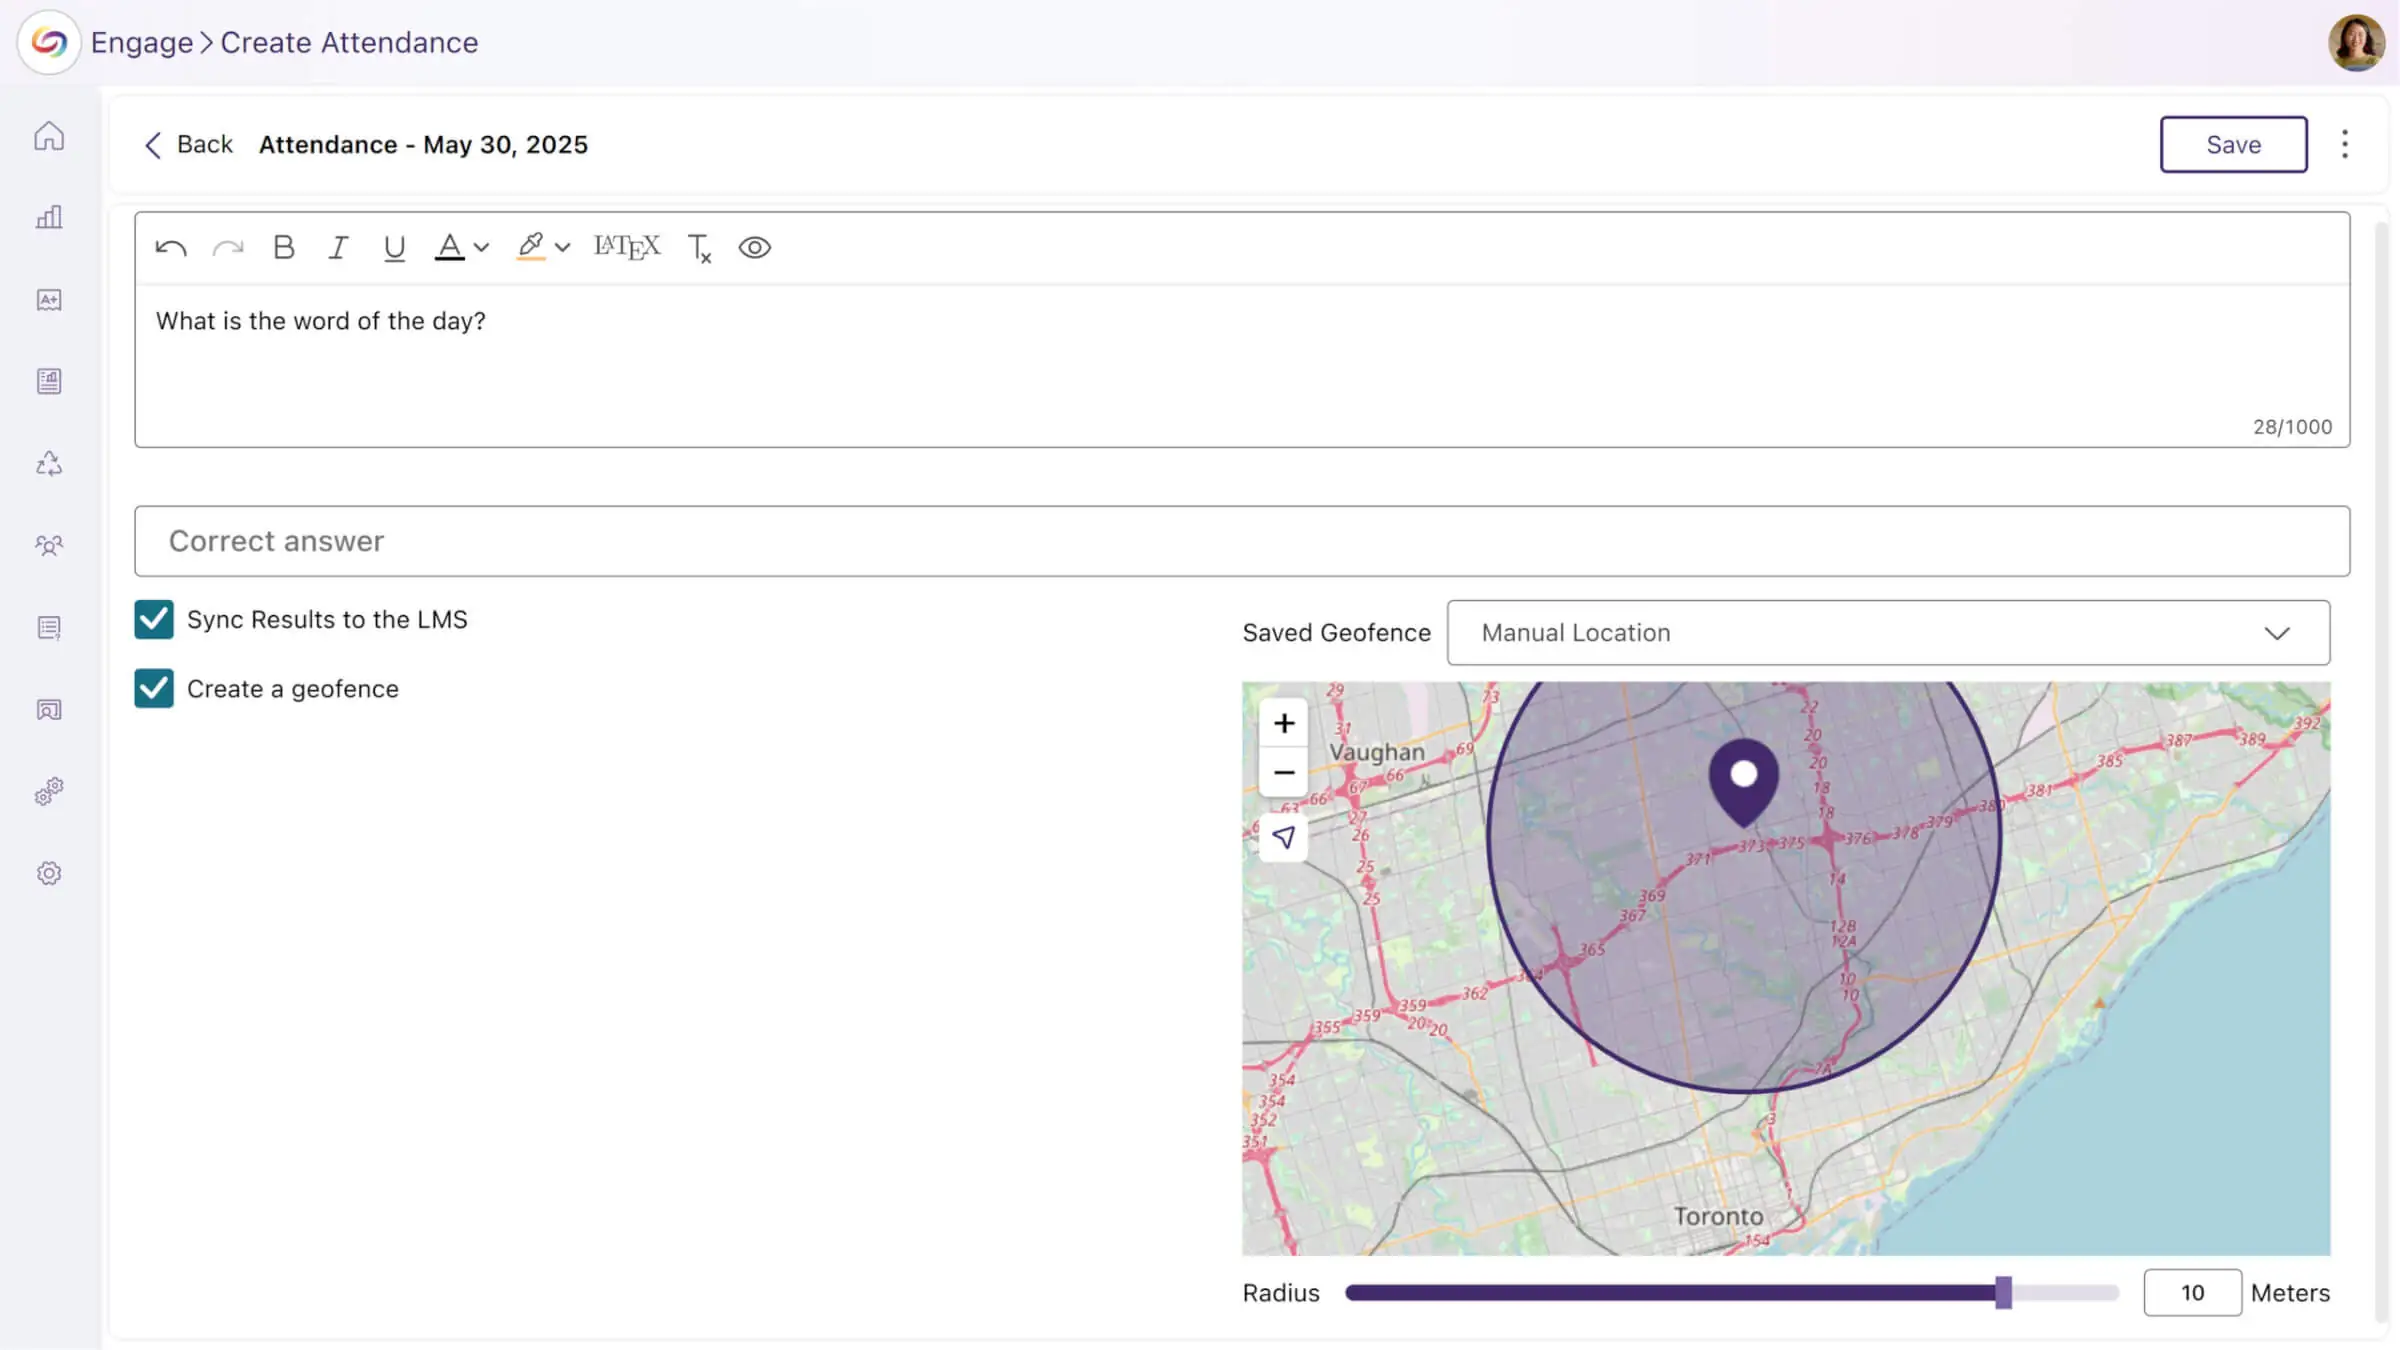
Task: Clear text formatting with Tx icon
Action: (x=699, y=248)
